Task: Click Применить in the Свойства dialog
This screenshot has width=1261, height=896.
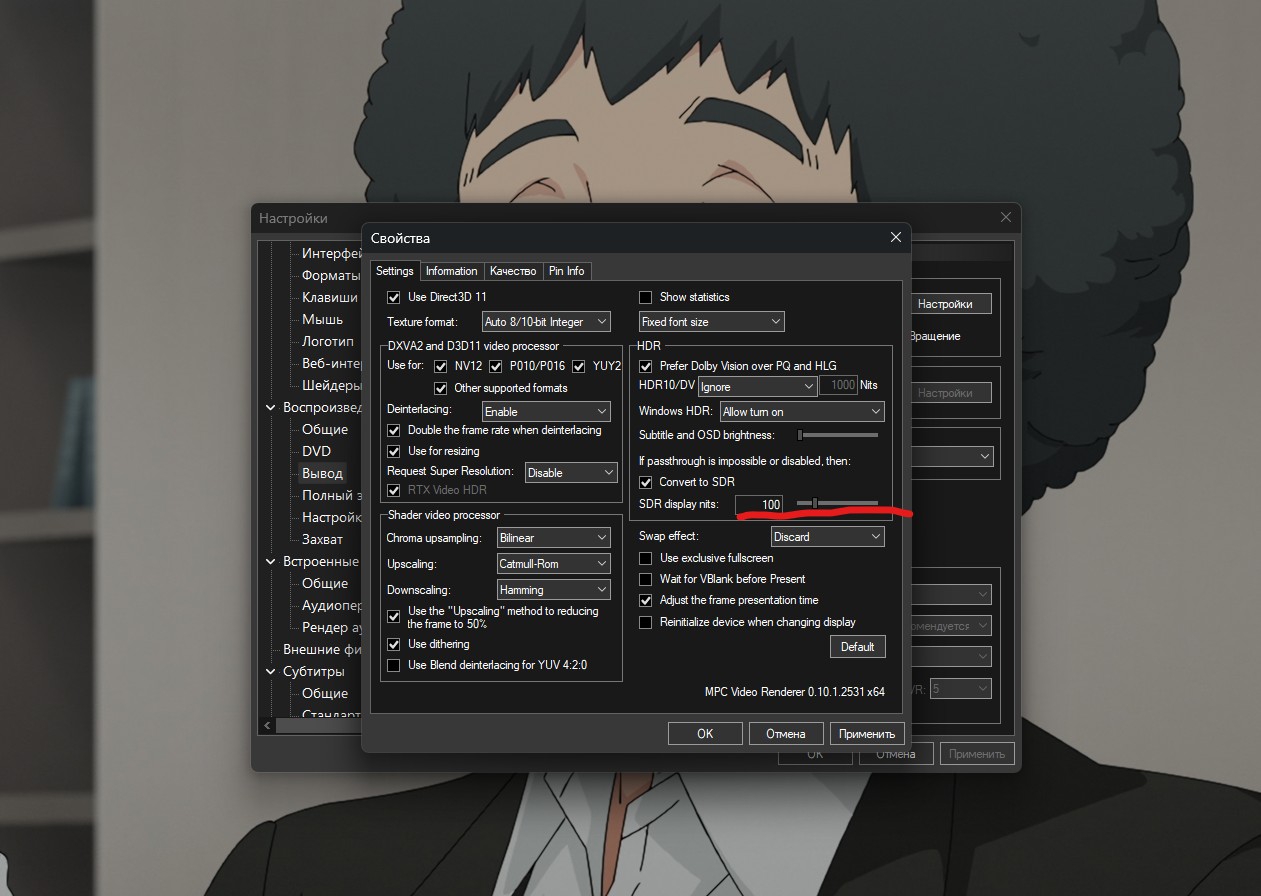Action: tap(867, 734)
